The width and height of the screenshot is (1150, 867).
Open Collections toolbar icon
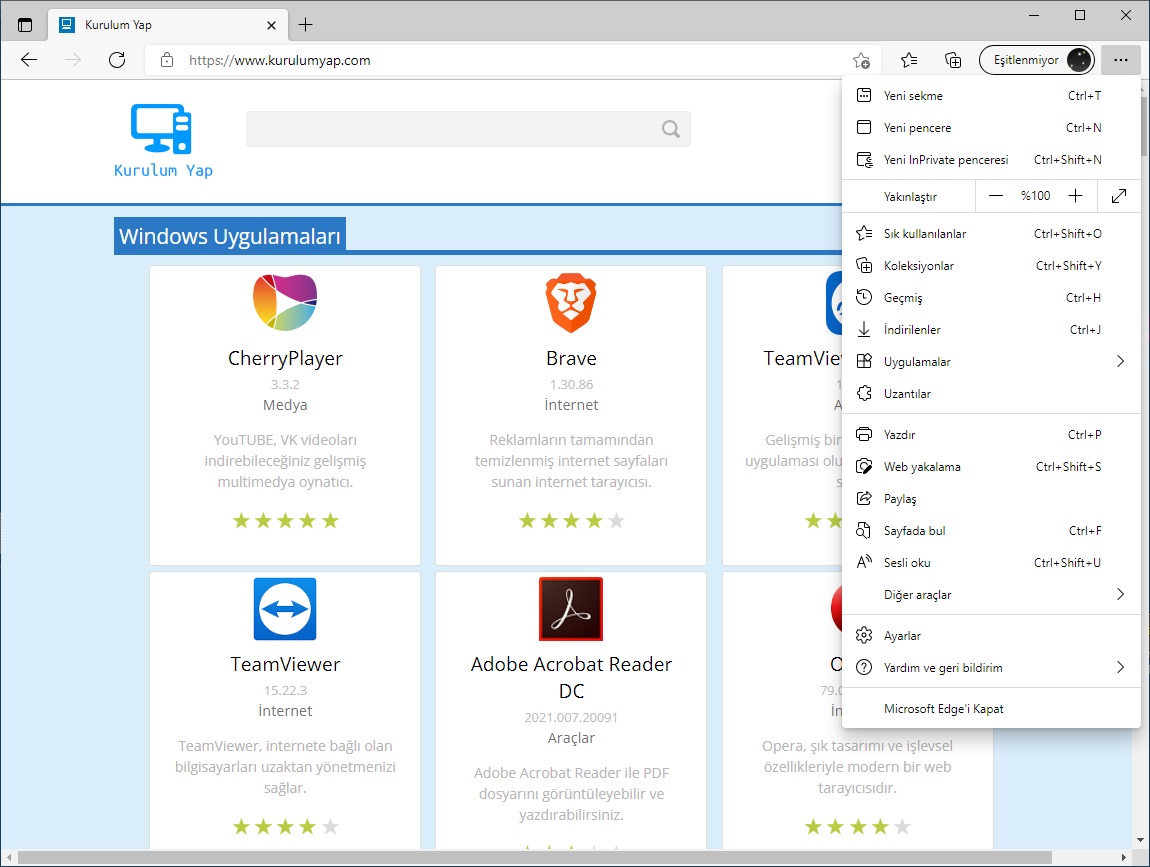click(x=953, y=60)
